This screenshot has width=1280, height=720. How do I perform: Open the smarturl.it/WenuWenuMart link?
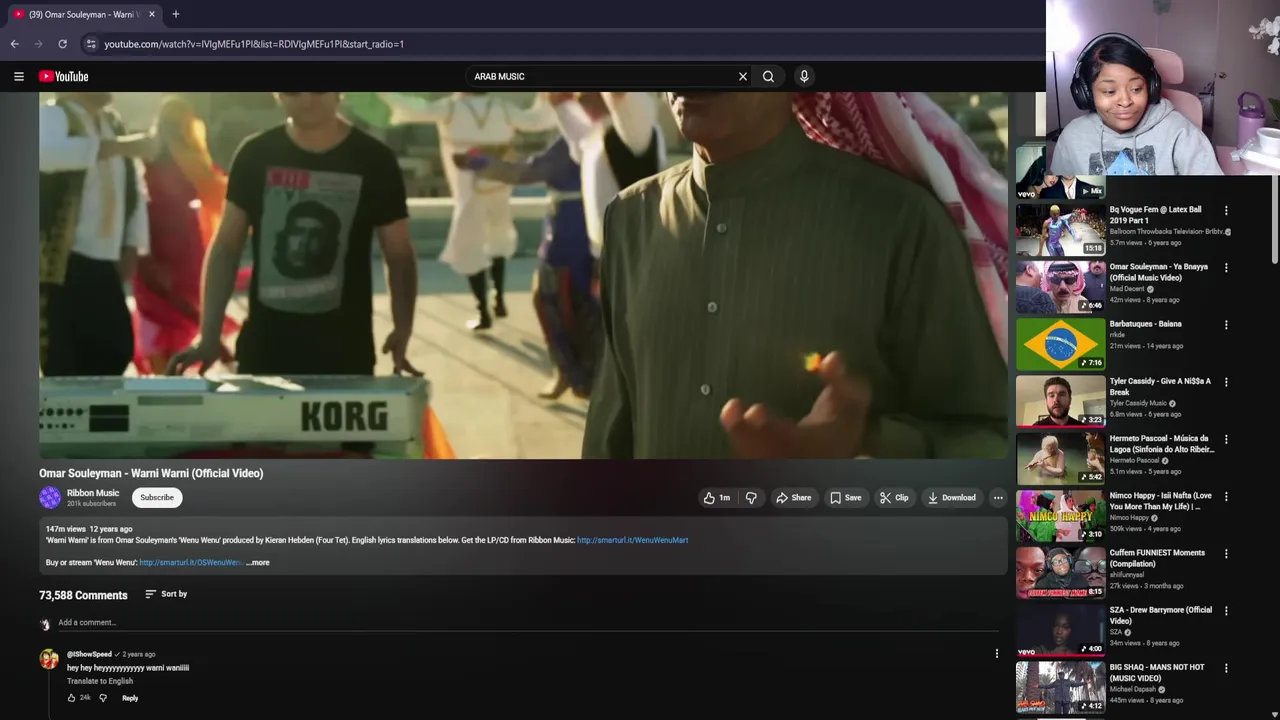pos(632,540)
